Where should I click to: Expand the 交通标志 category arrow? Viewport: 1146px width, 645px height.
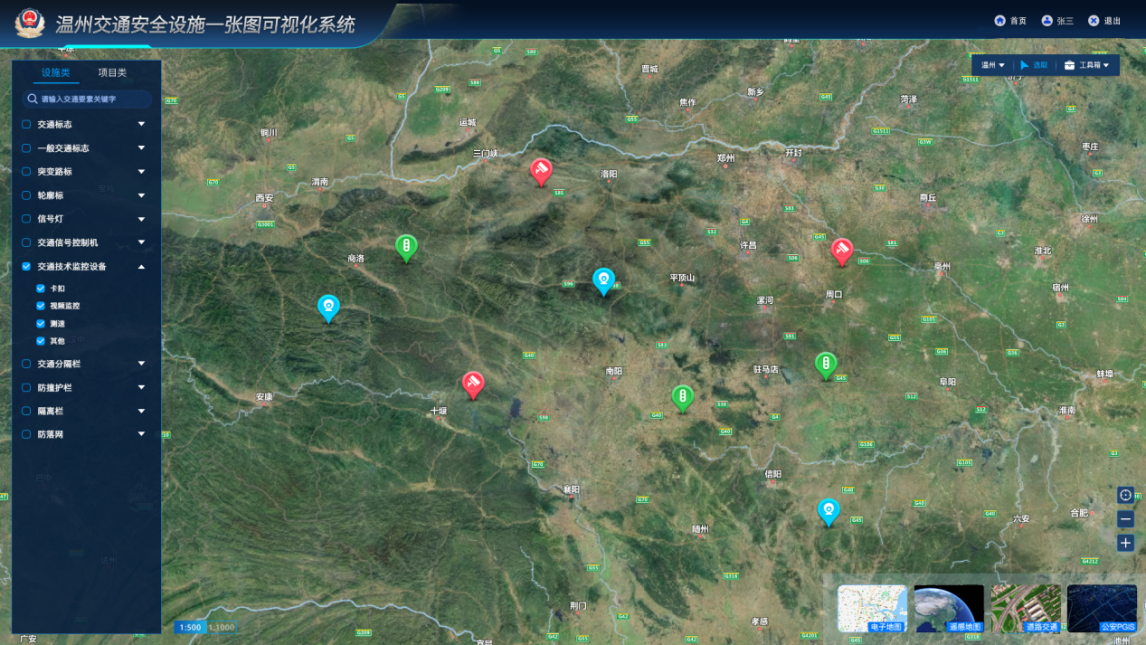pyautogui.click(x=141, y=124)
